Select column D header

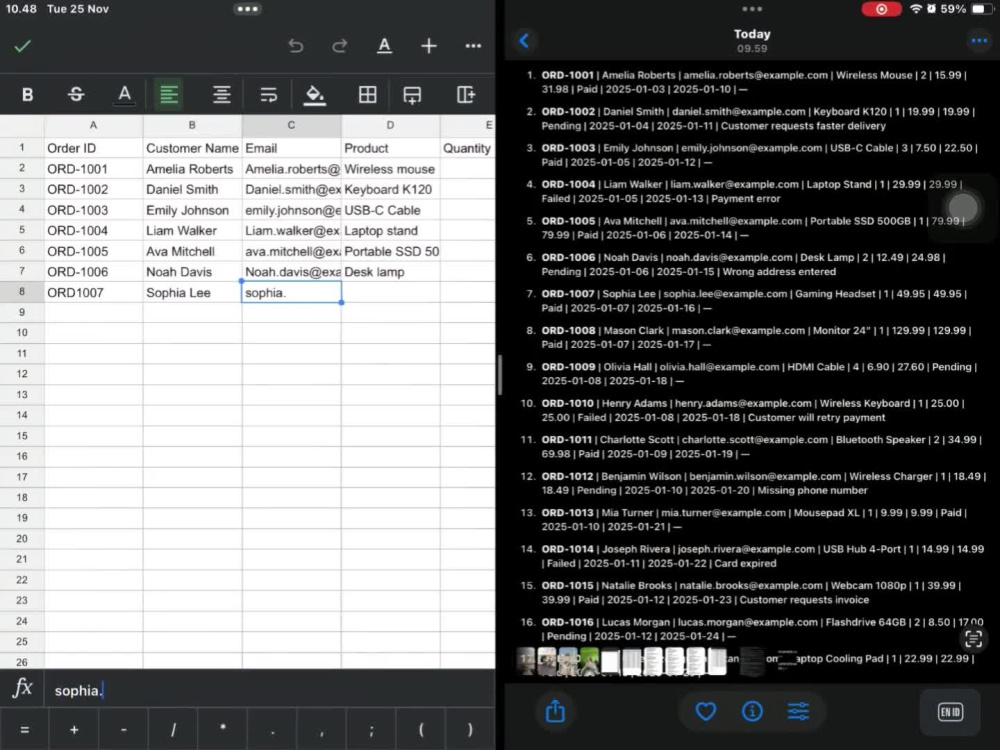coord(390,125)
